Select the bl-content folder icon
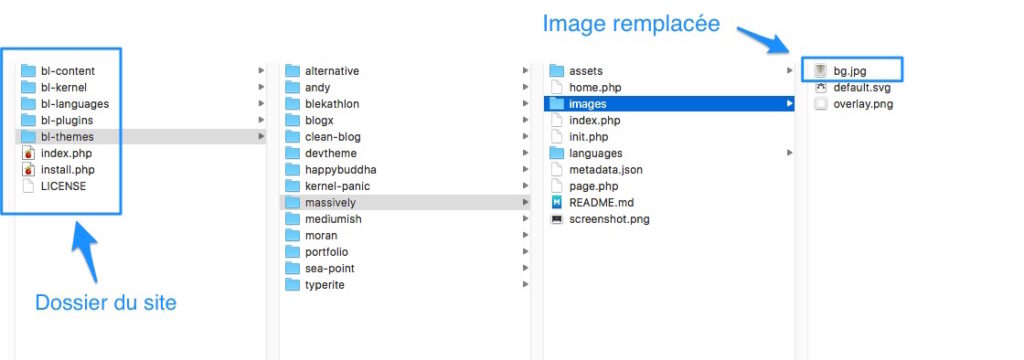The width and height of the screenshot is (1024, 360). 28,71
